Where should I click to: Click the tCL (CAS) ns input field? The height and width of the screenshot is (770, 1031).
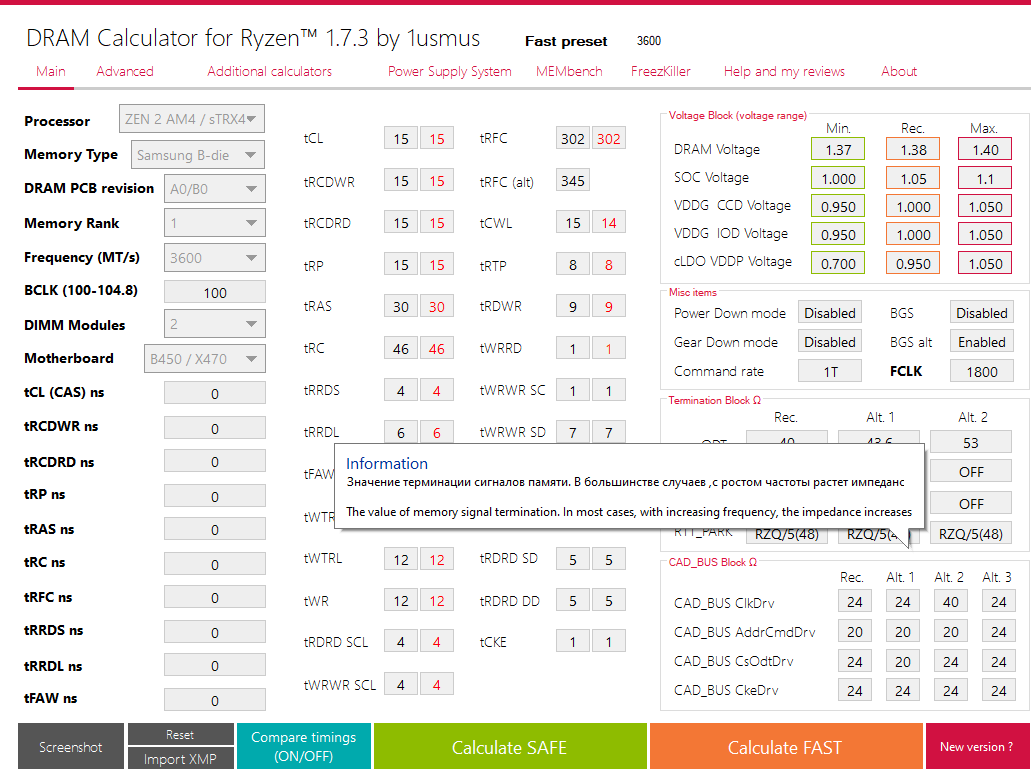tap(215, 393)
